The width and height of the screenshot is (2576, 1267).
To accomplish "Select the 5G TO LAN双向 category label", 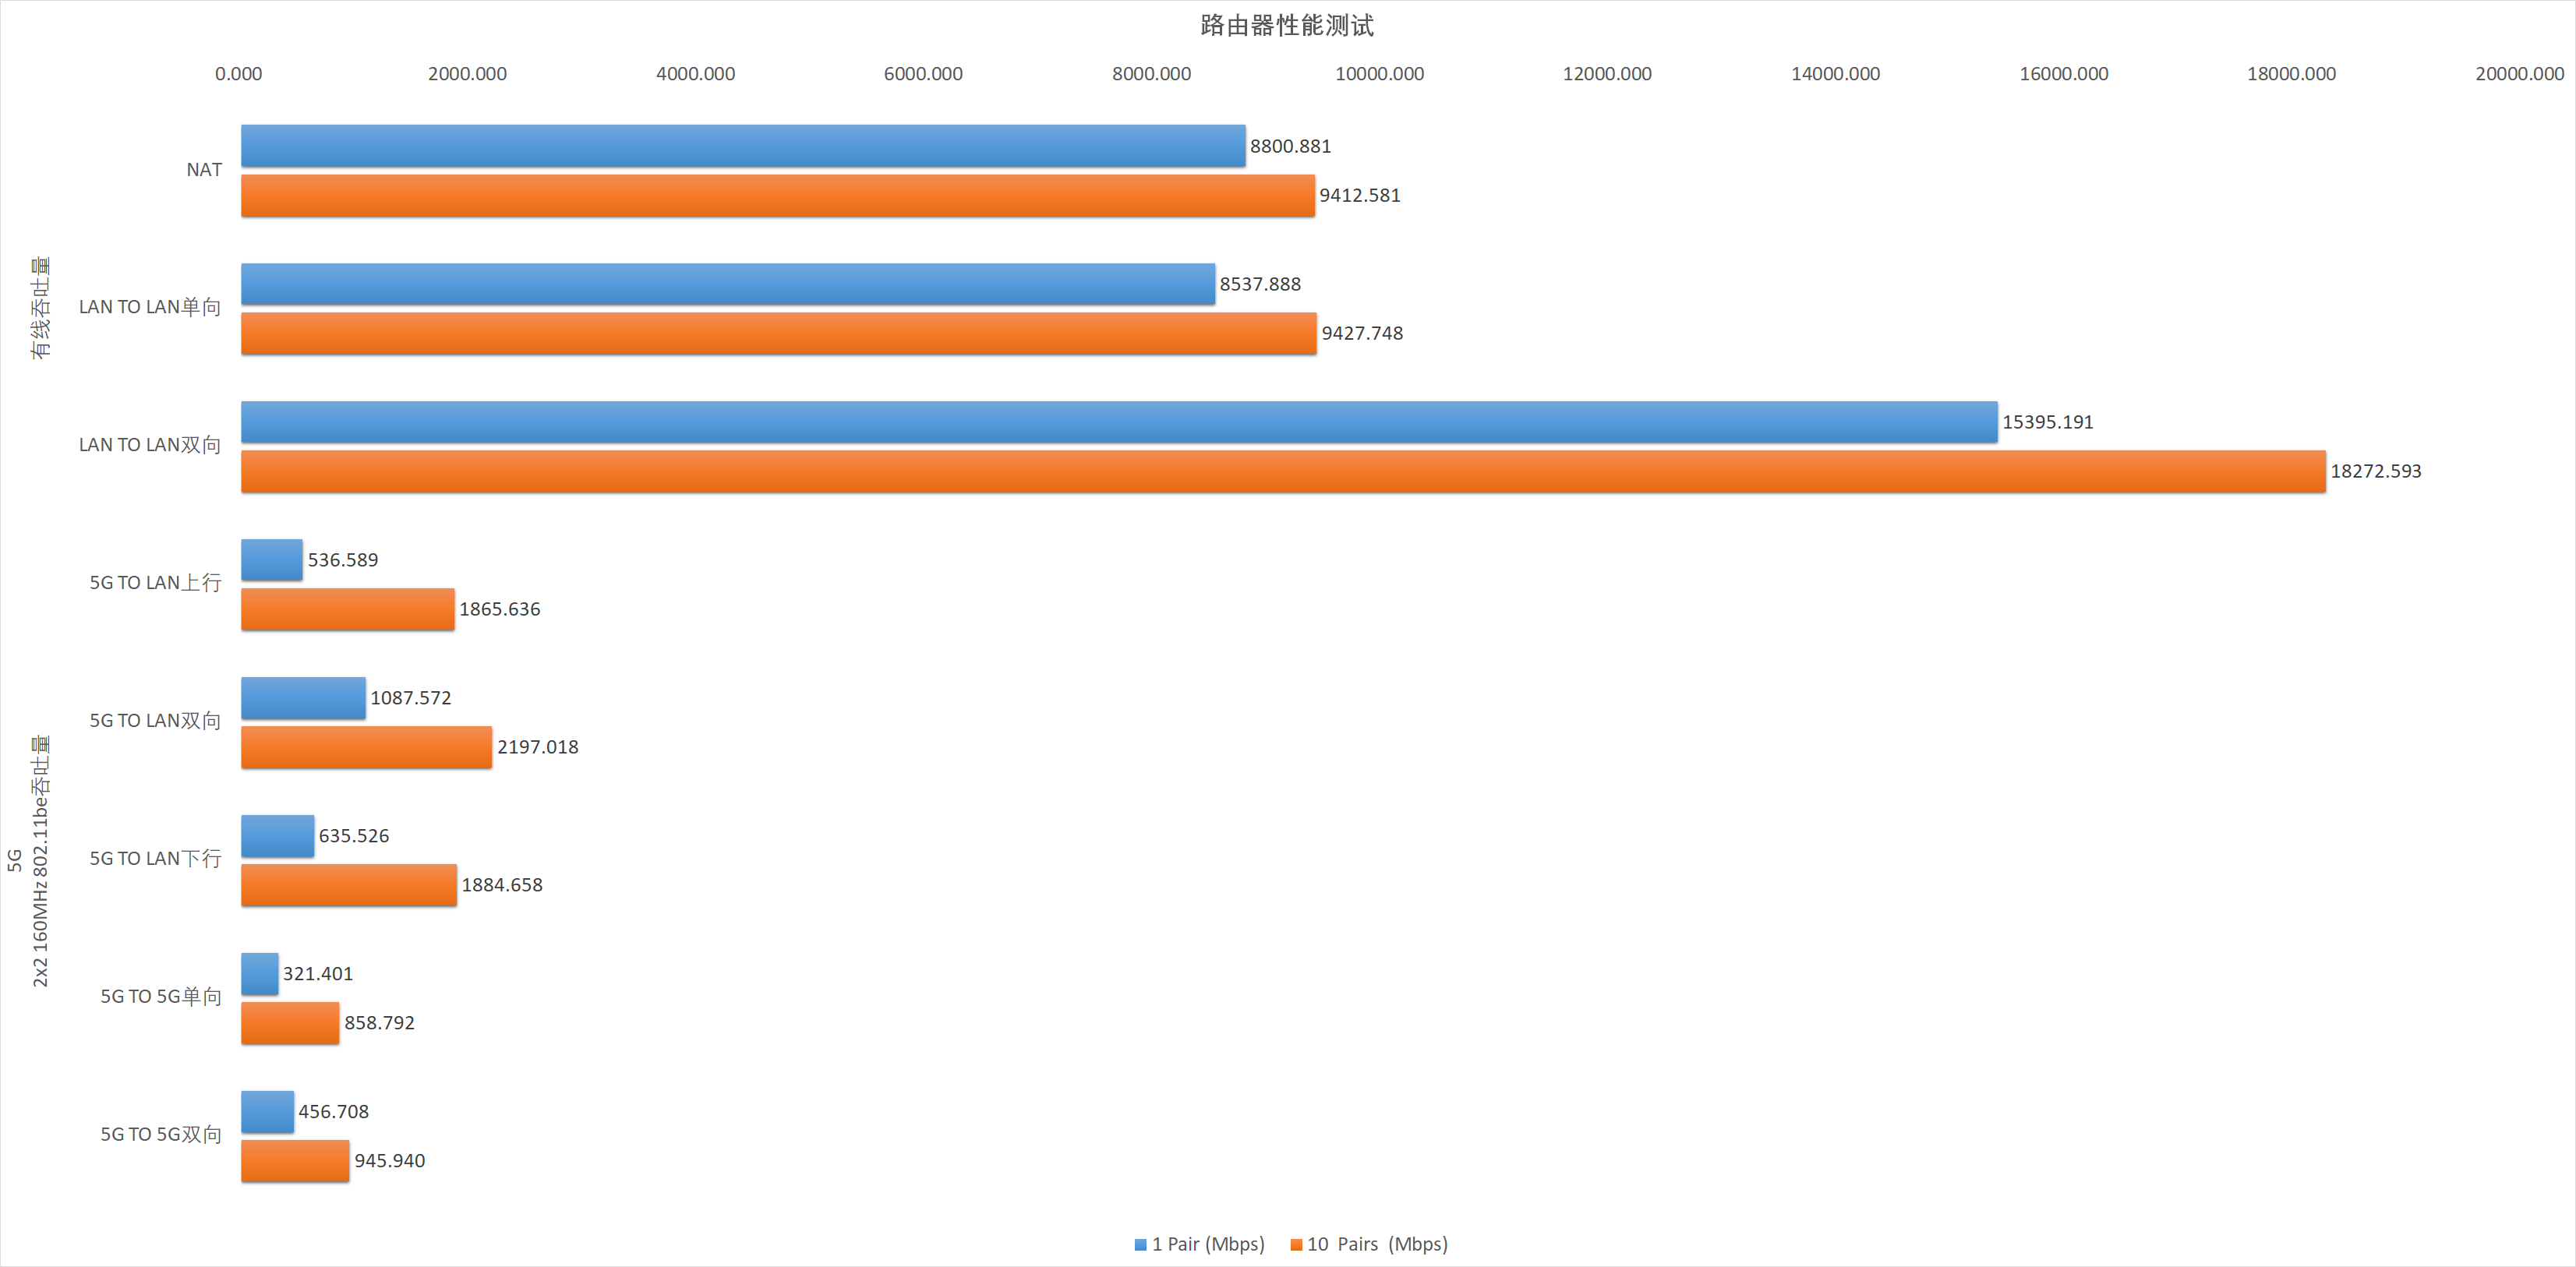I will pos(155,721).
